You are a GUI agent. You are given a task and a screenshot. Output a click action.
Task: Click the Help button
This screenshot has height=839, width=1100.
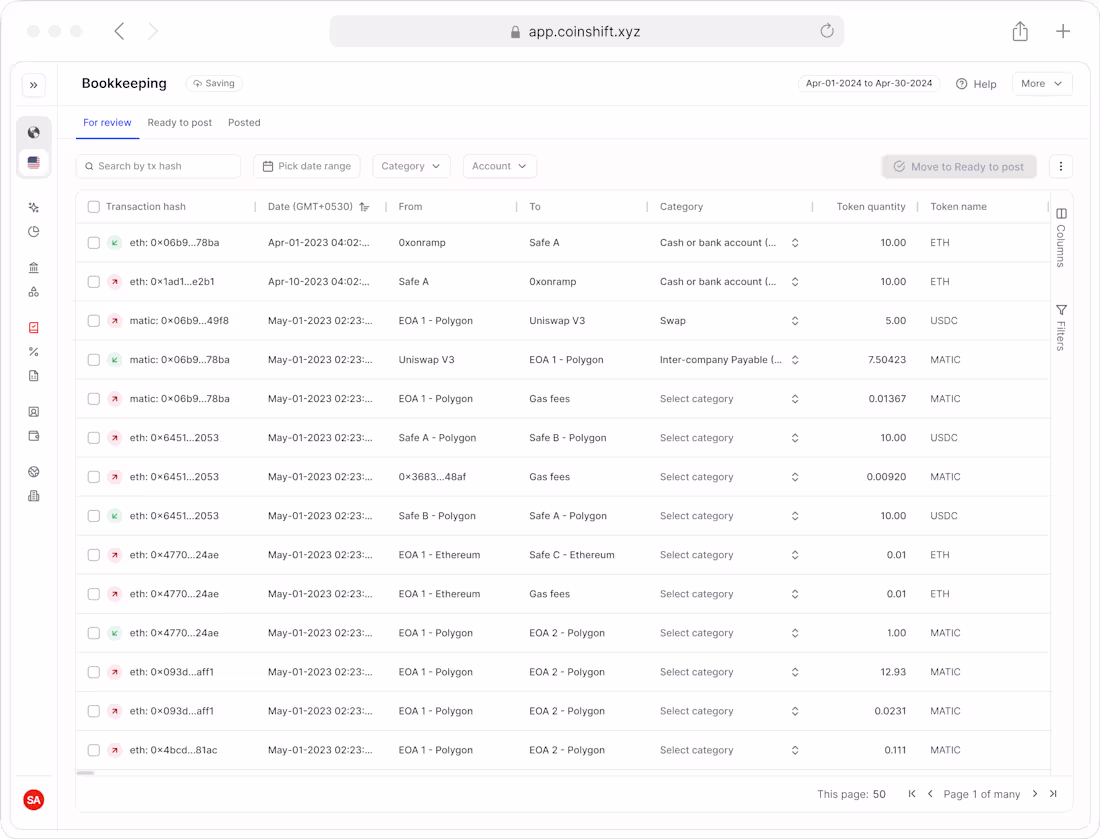pyautogui.click(x=976, y=84)
